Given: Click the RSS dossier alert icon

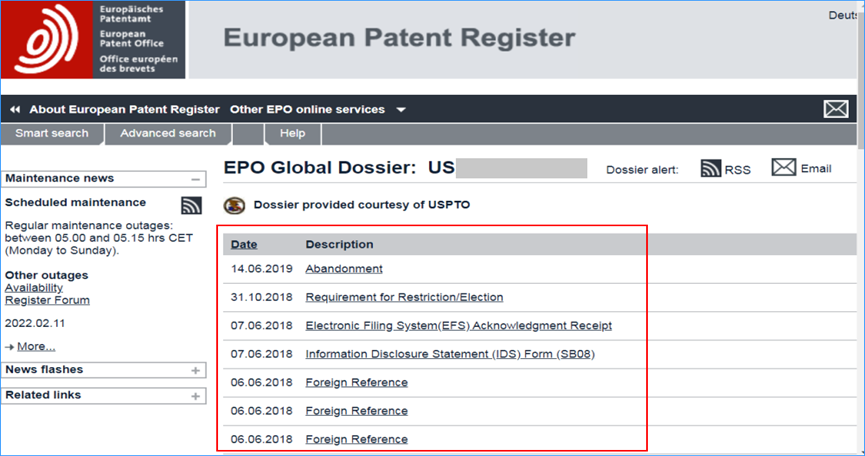Looking at the screenshot, I should (x=711, y=169).
